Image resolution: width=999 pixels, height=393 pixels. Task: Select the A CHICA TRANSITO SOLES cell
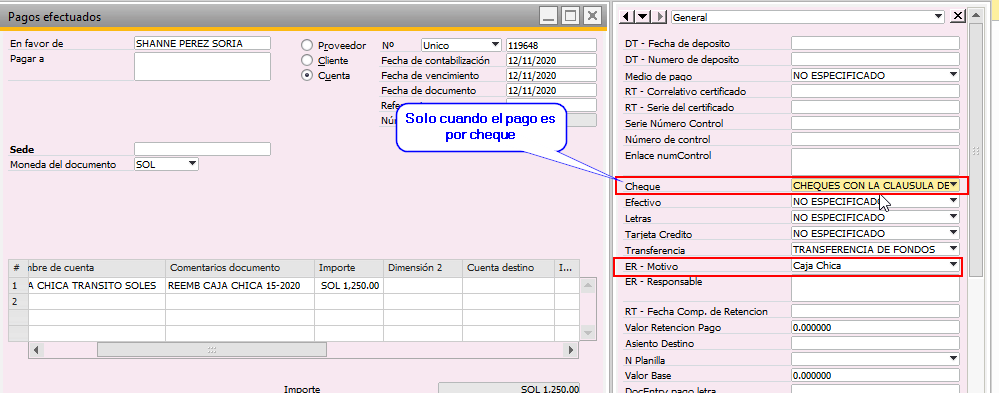(97, 285)
